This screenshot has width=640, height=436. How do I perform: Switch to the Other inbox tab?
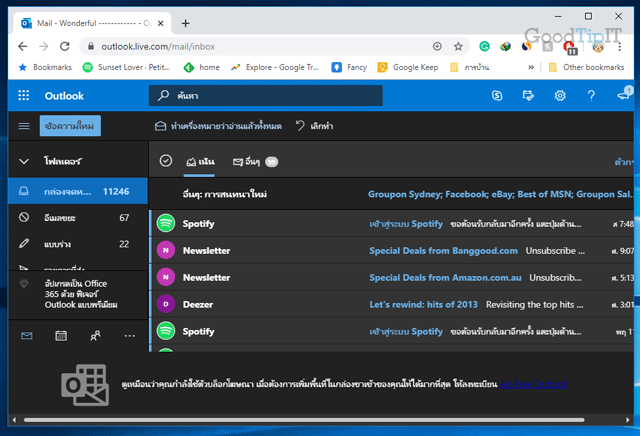click(255, 162)
